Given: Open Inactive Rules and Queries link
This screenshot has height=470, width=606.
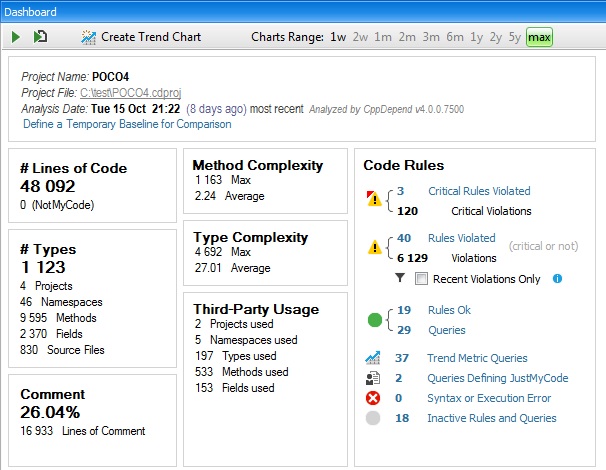Looking at the screenshot, I should 491,418.
